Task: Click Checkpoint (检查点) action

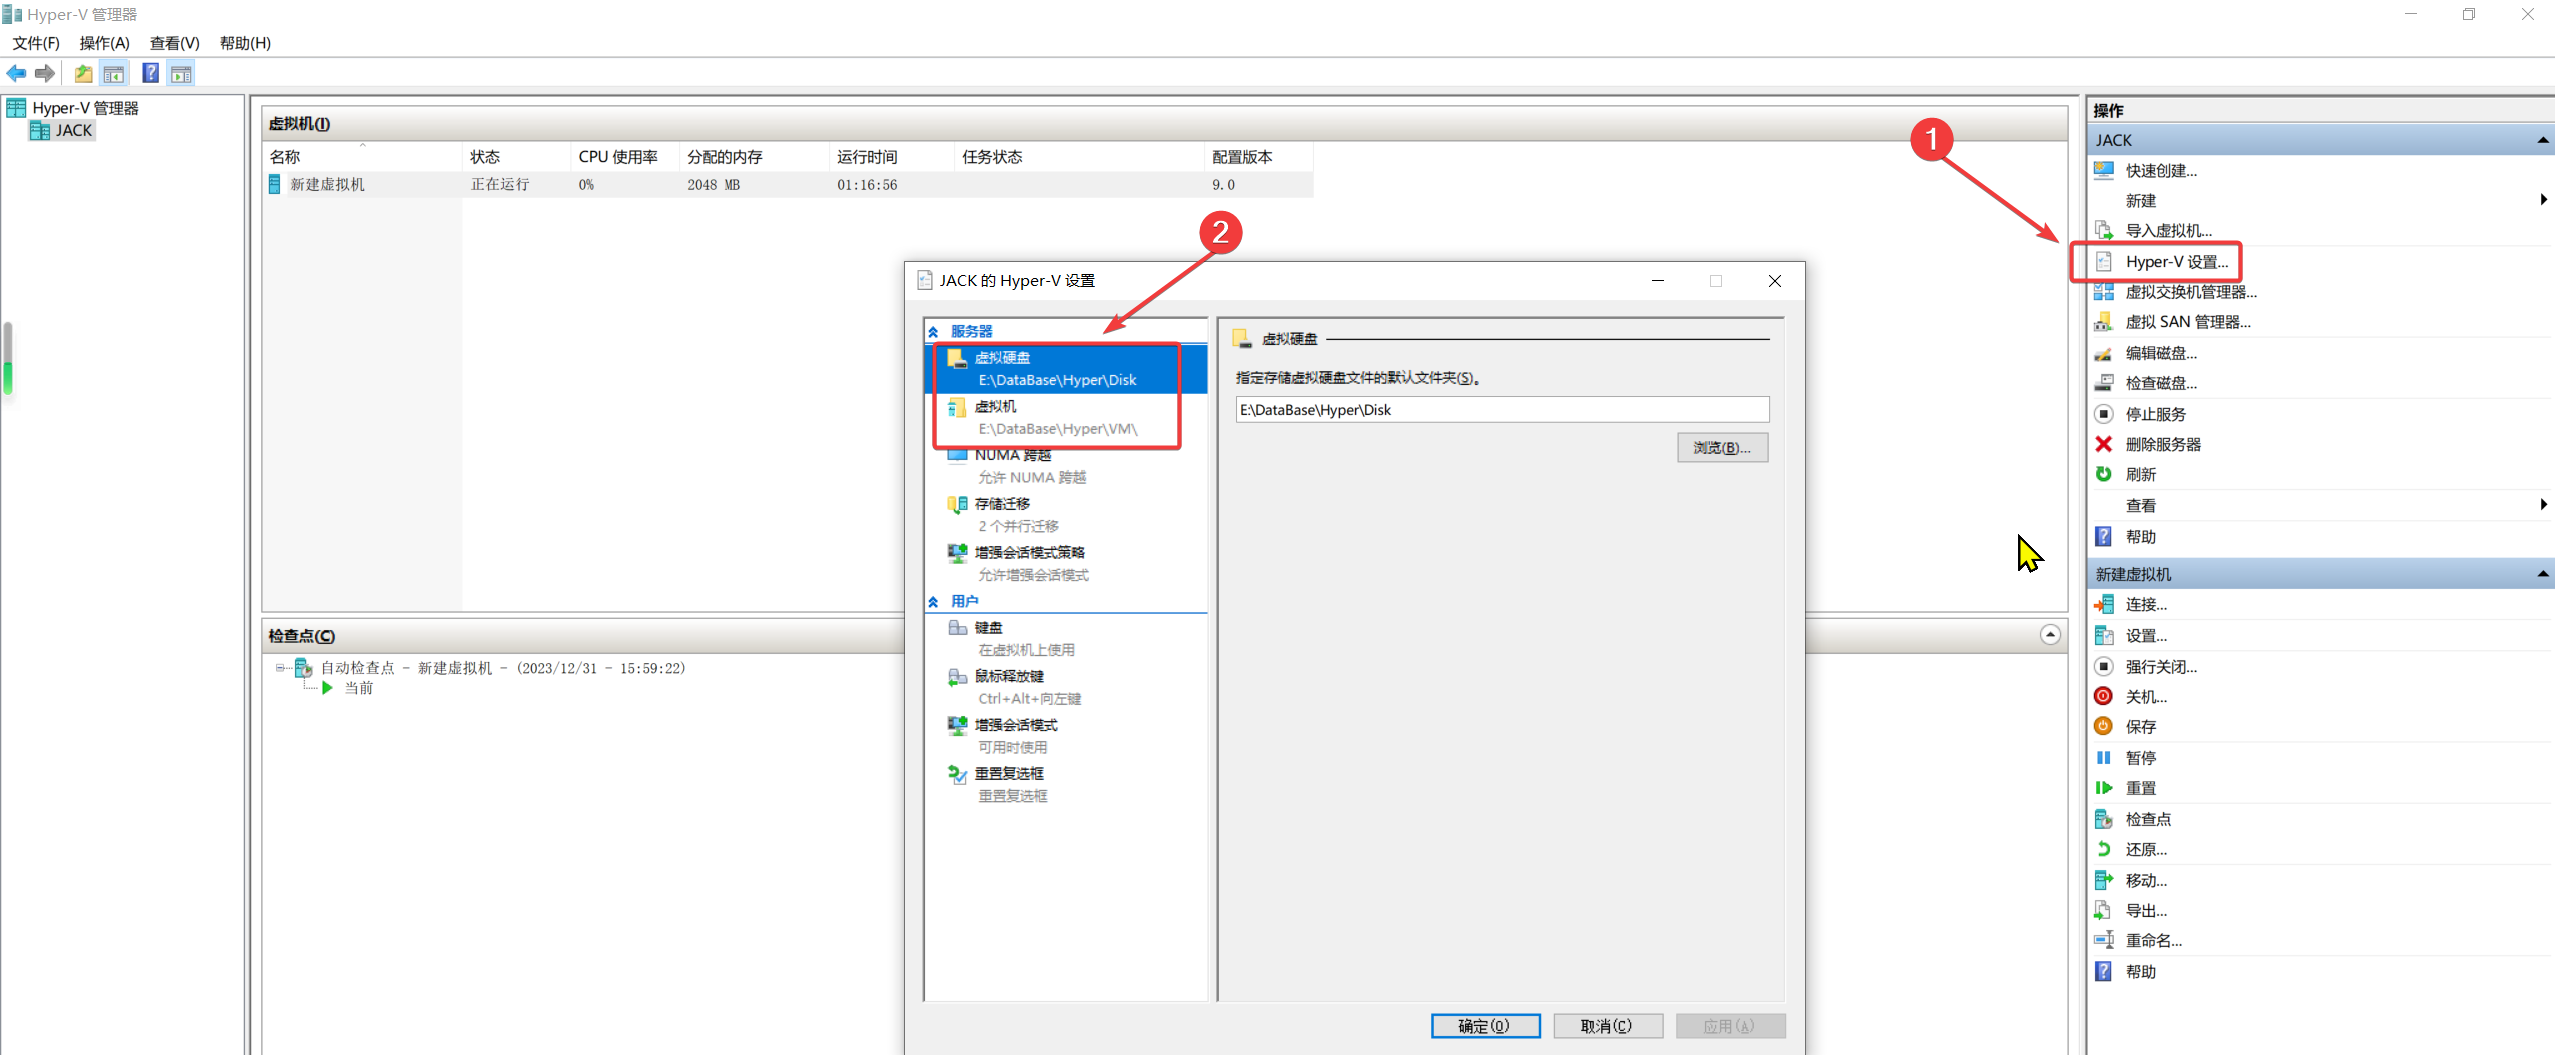Action: [2147, 819]
